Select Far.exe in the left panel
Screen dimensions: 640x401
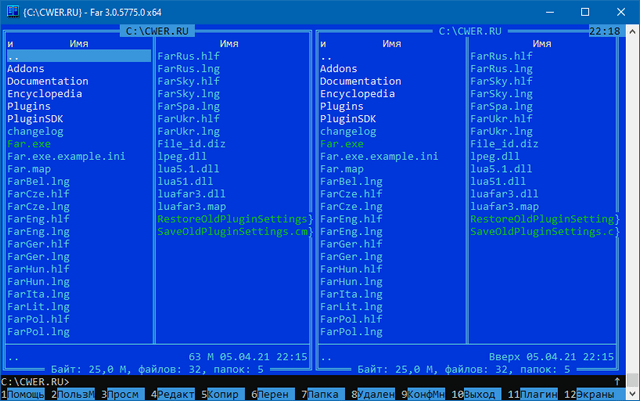[29, 144]
